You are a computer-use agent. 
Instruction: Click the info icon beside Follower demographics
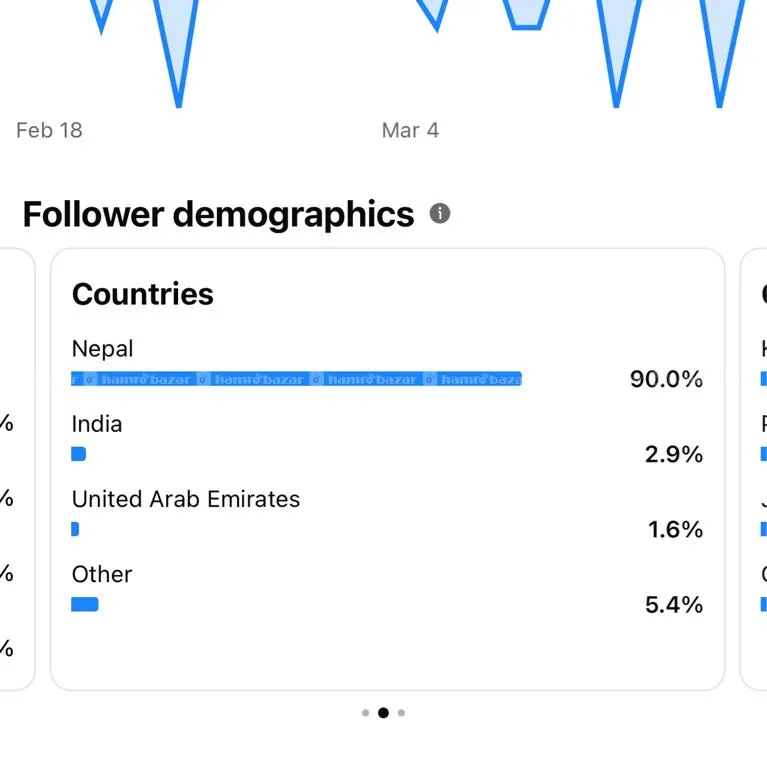[x=440, y=213]
